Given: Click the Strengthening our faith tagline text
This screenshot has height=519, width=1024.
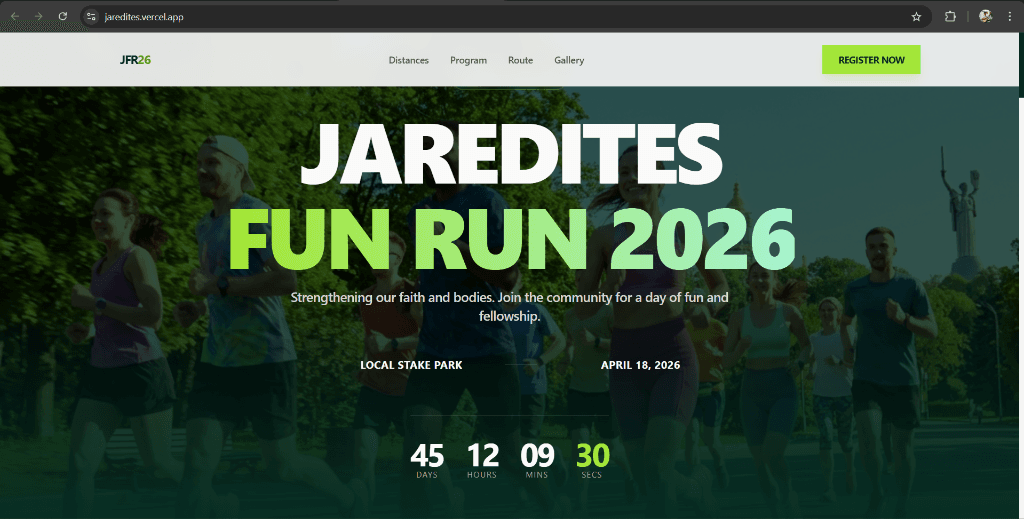Looking at the screenshot, I should coord(509,307).
